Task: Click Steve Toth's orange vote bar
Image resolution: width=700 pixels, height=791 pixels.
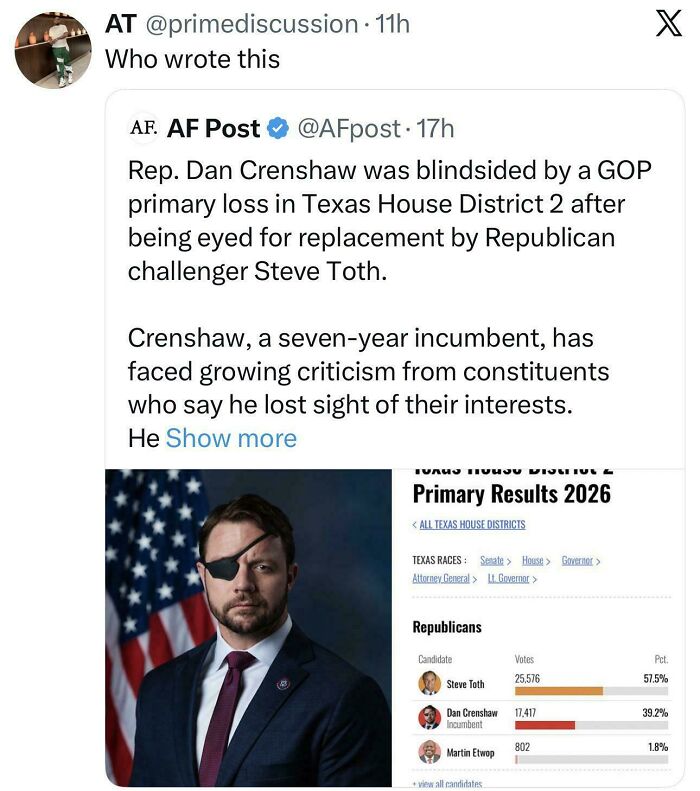Action: (558, 691)
